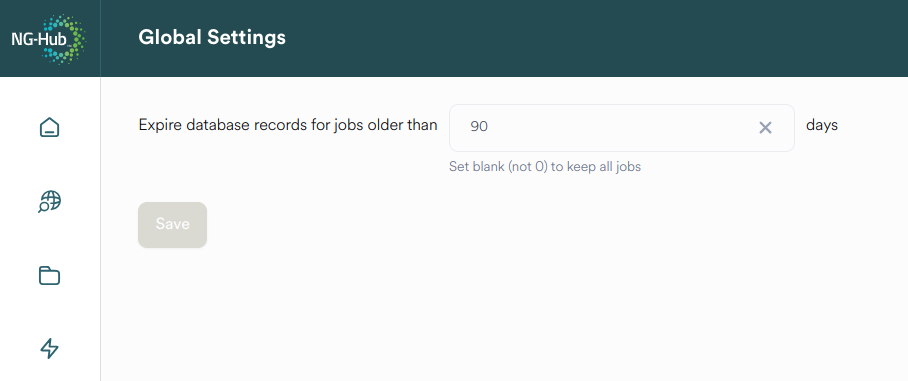The width and height of the screenshot is (908, 381).
Task: Click the 'NG-Hub' text in the logo
Action: tap(39, 40)
